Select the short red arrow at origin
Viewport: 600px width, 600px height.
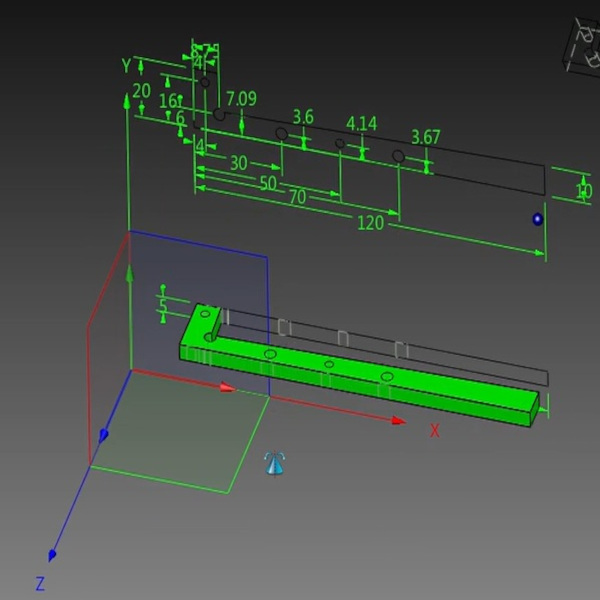[x=226, y=387]
